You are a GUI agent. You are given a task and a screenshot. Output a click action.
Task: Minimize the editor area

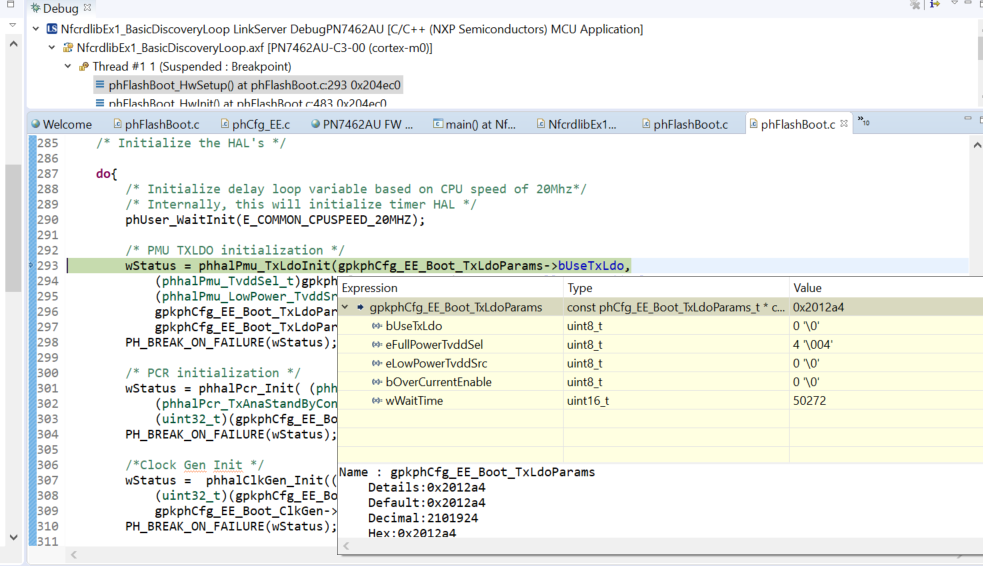click(968, 118)
